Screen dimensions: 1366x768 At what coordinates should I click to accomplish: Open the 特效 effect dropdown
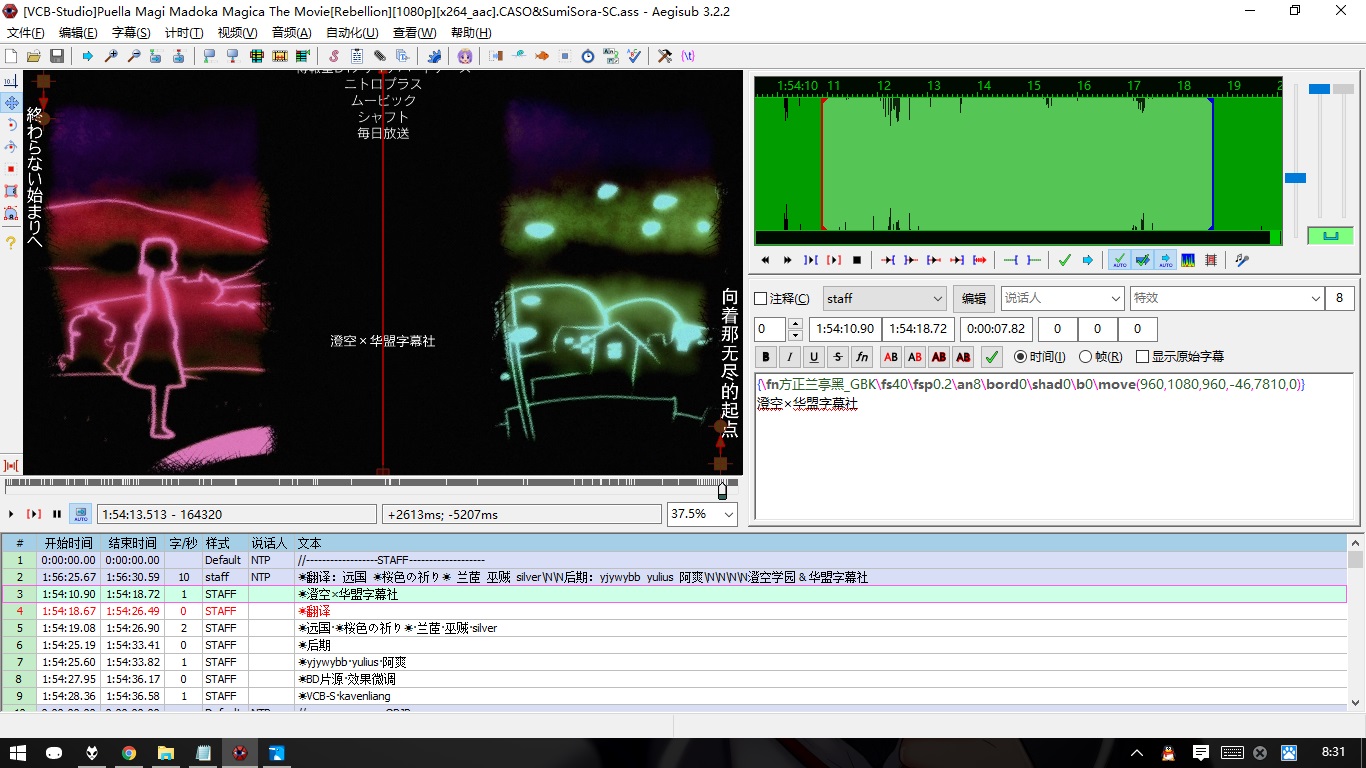click(1227, 298)
